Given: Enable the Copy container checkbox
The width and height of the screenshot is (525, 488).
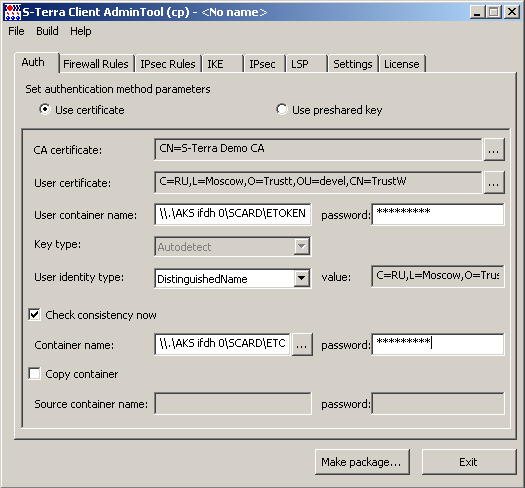Looking at the screenshot, I should (x=34, y=373).
